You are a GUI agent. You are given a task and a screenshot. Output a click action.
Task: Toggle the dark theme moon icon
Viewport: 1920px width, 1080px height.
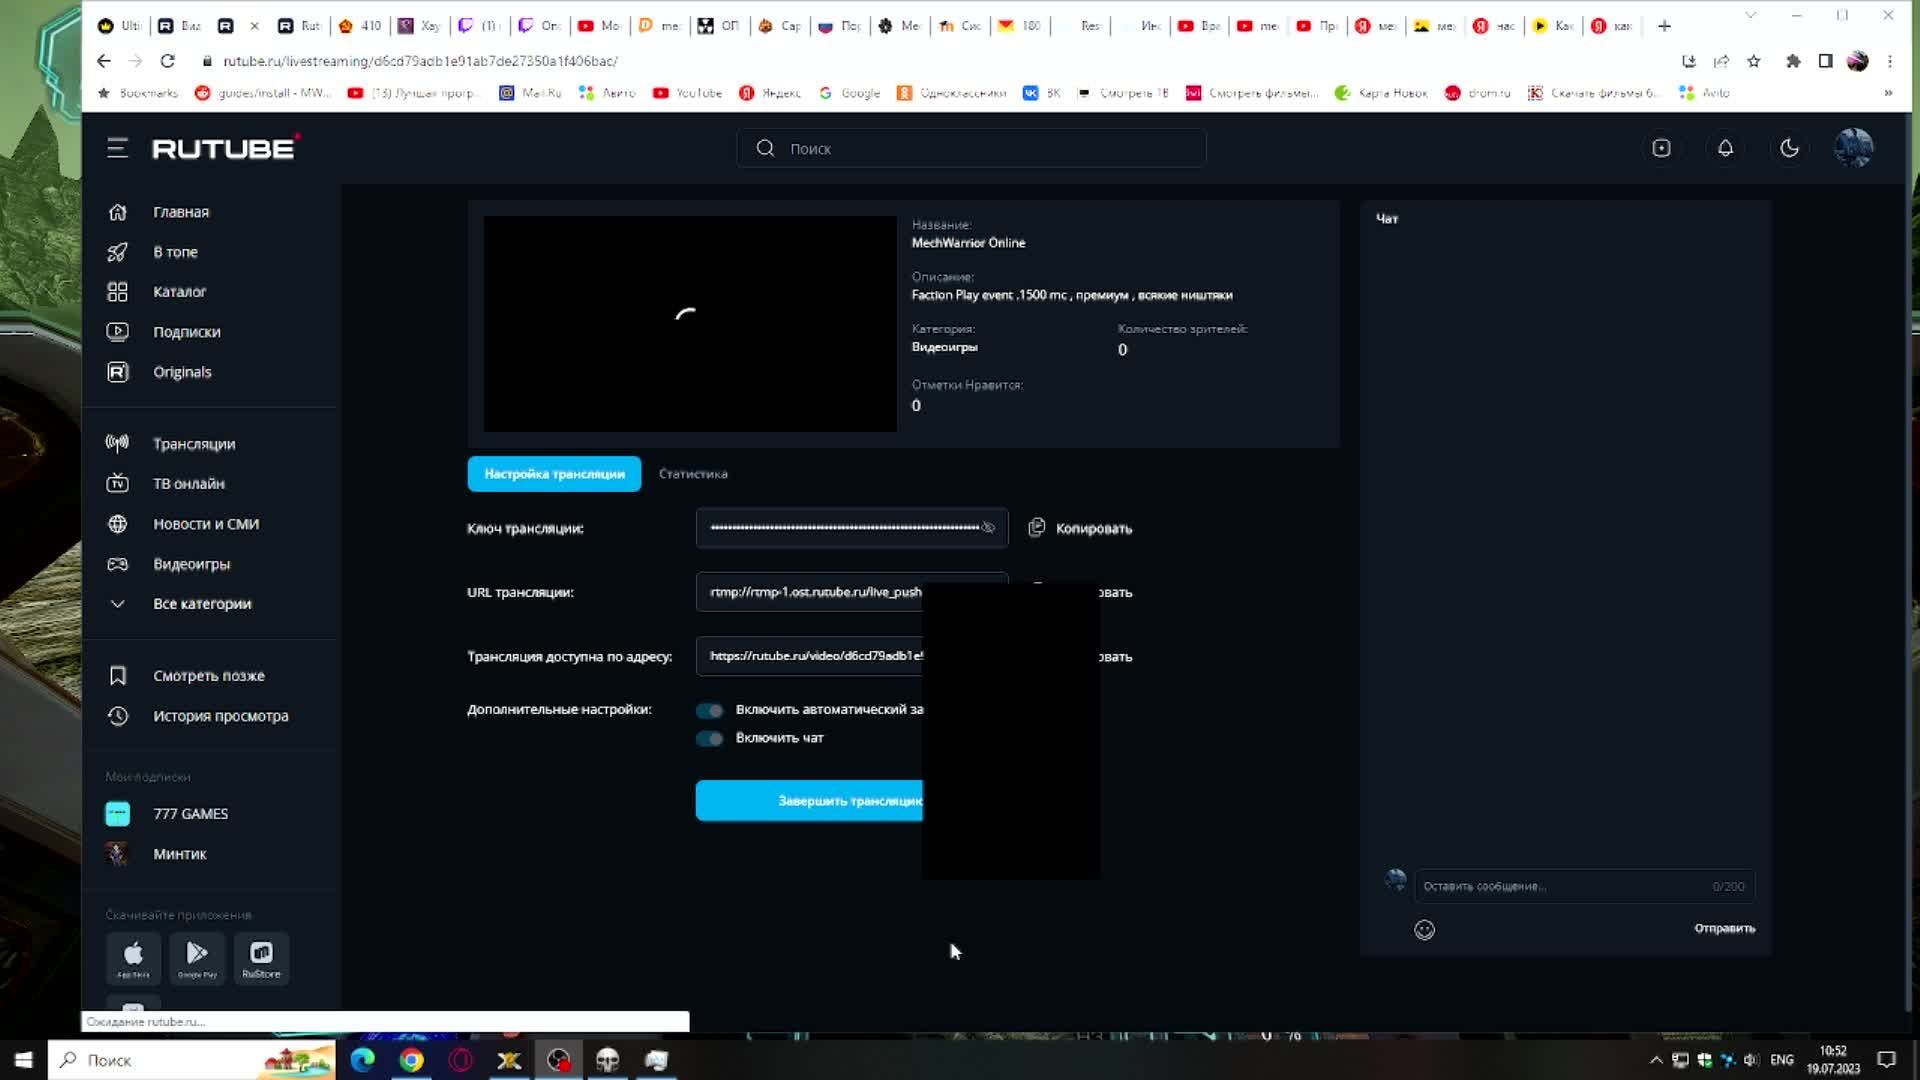(x=1789, y=148)
